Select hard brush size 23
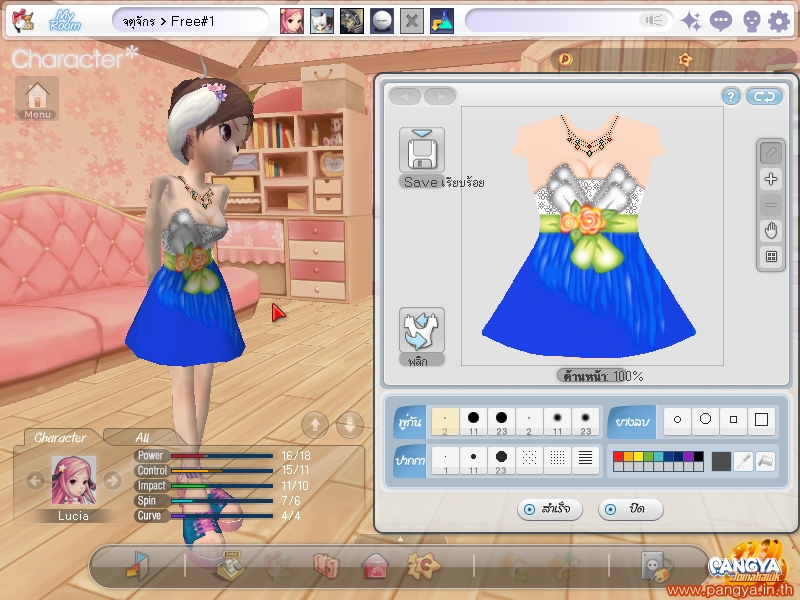The height and width of the screenshot is (600, 800). click(x=502, y=422)
